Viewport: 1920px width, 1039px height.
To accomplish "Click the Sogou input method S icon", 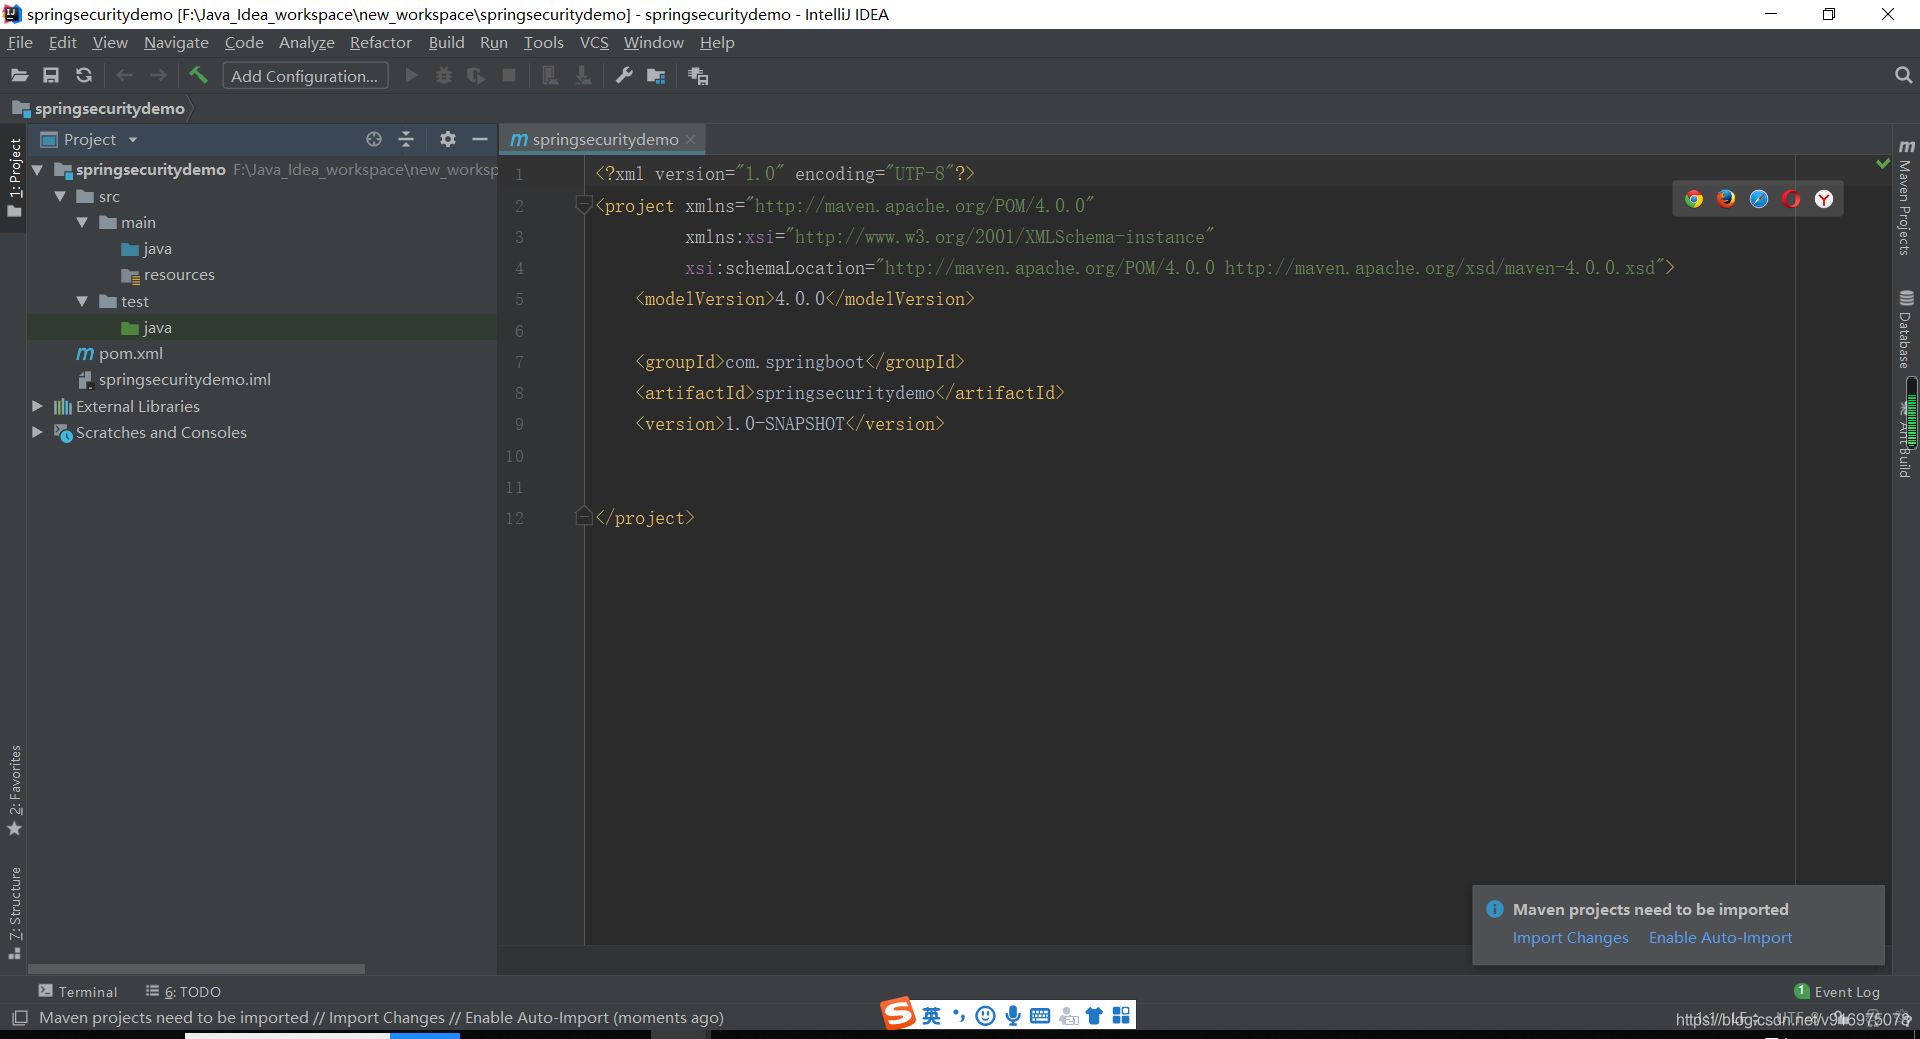I will coord(898,1014).
